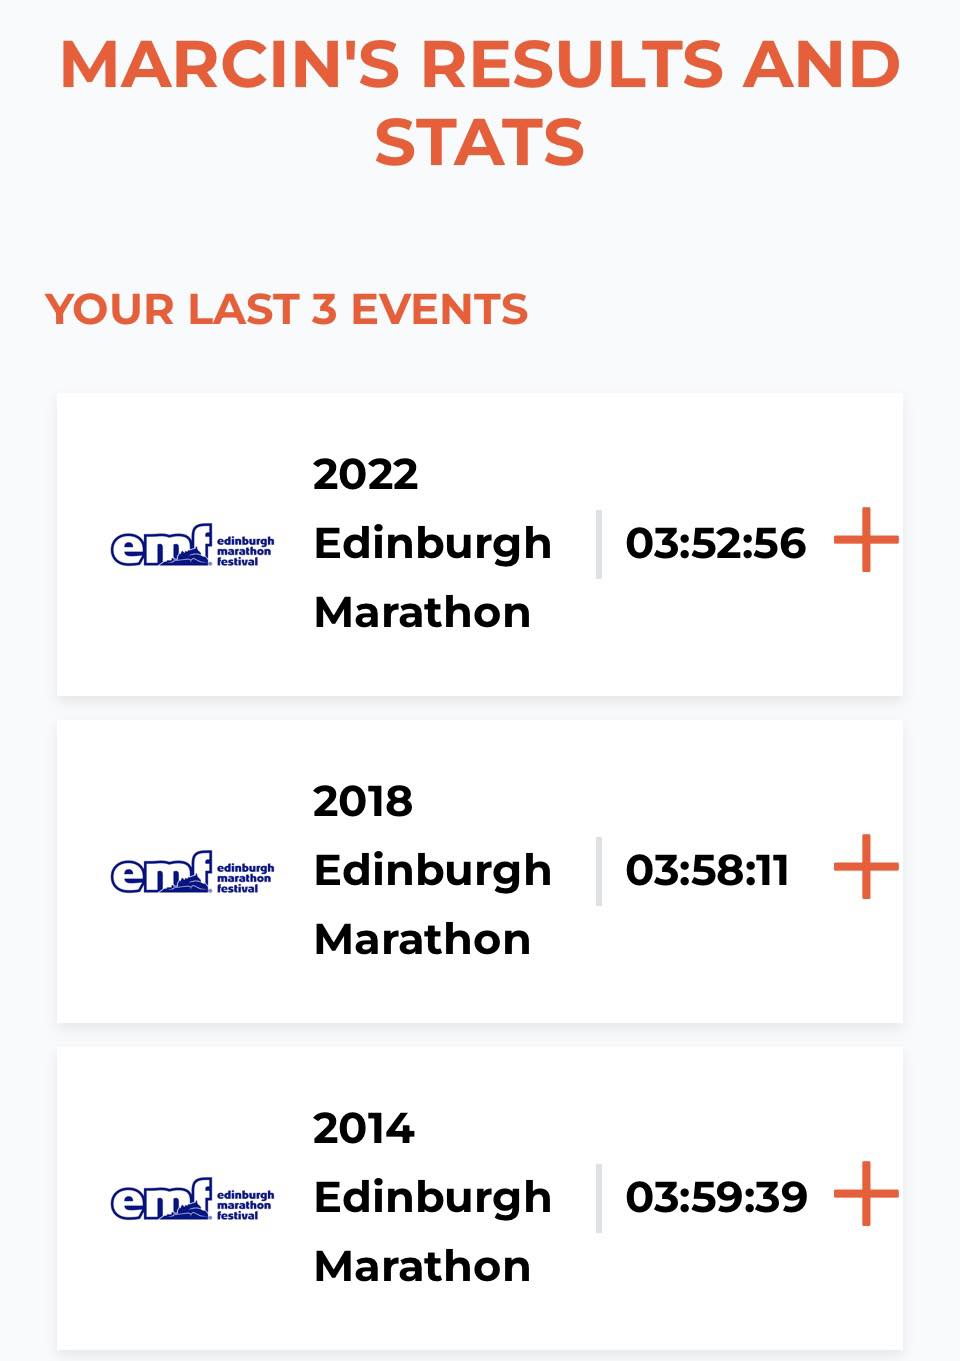This screenshot has width=960, height=1361.
Task: Expand the 2022 Edinburgh Marathon result
Action: point(866,540)
